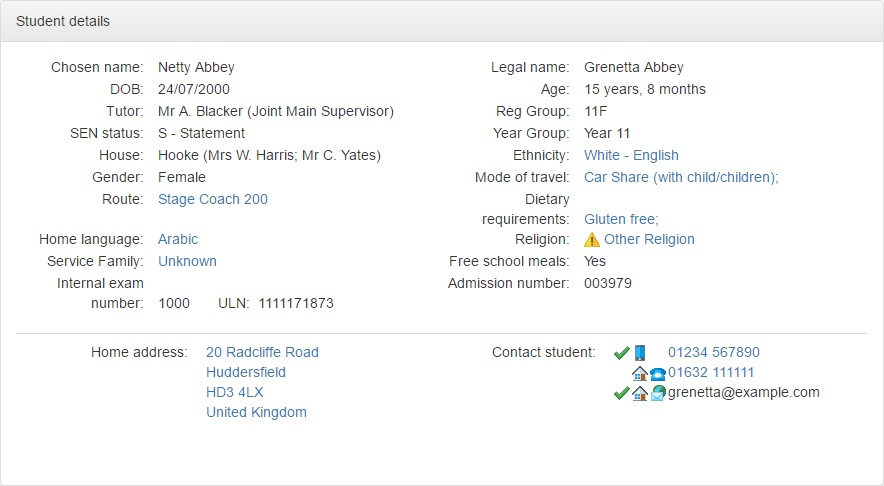Viewport: 884px width, 486px height.
Task: Click the Other Religion link
Action: [x=649, y=239]
